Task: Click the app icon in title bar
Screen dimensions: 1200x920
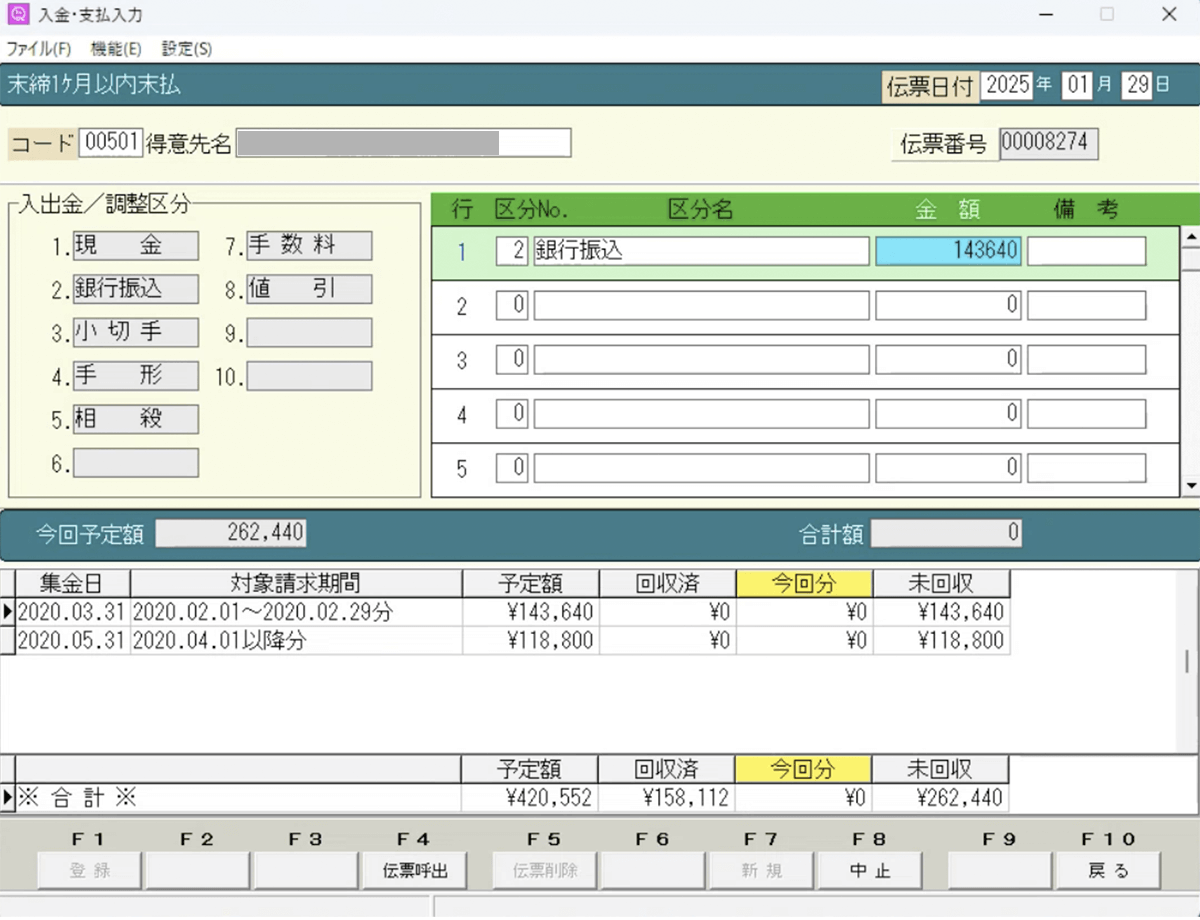Action: pos(17,15)
